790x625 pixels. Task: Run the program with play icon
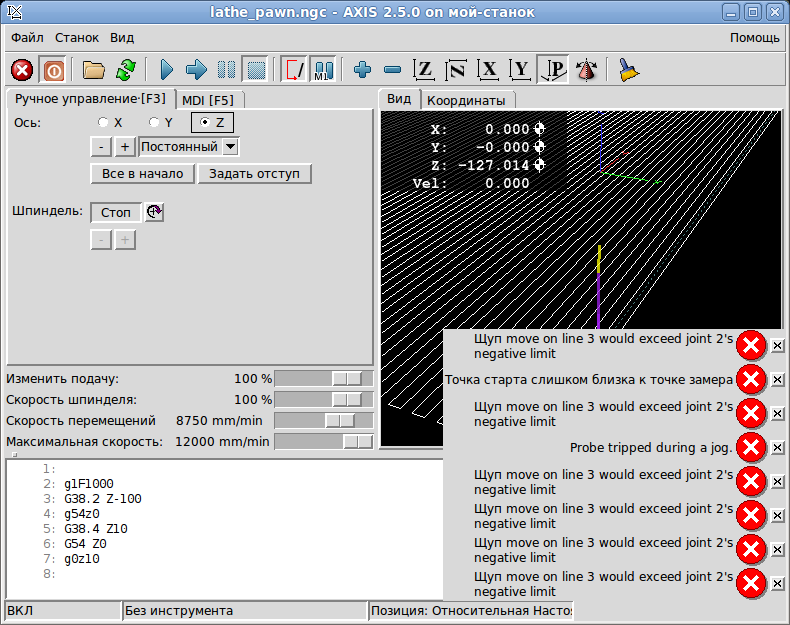pos(167,70)
